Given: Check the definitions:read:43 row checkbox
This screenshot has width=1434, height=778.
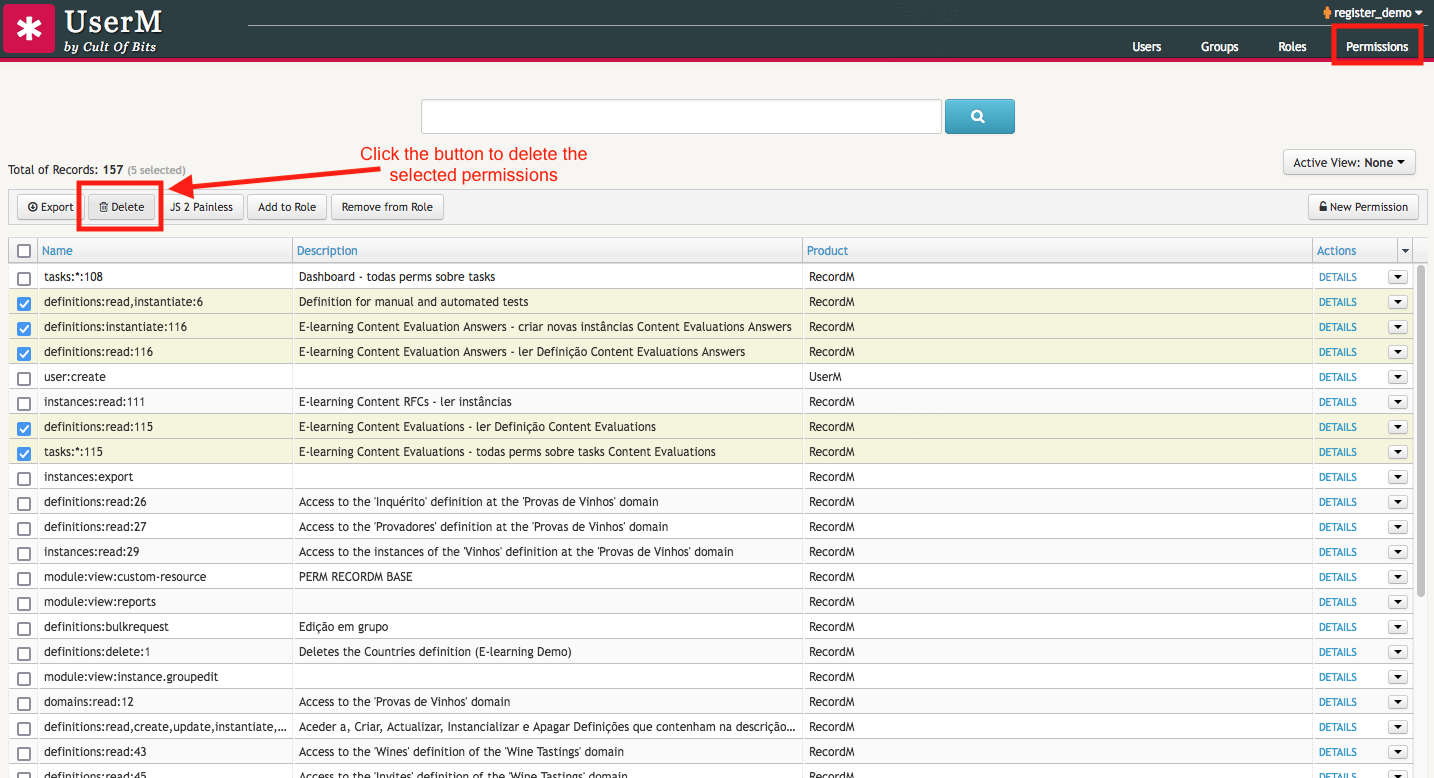Looking at the screenshot, I should click(x=24, y=753).
